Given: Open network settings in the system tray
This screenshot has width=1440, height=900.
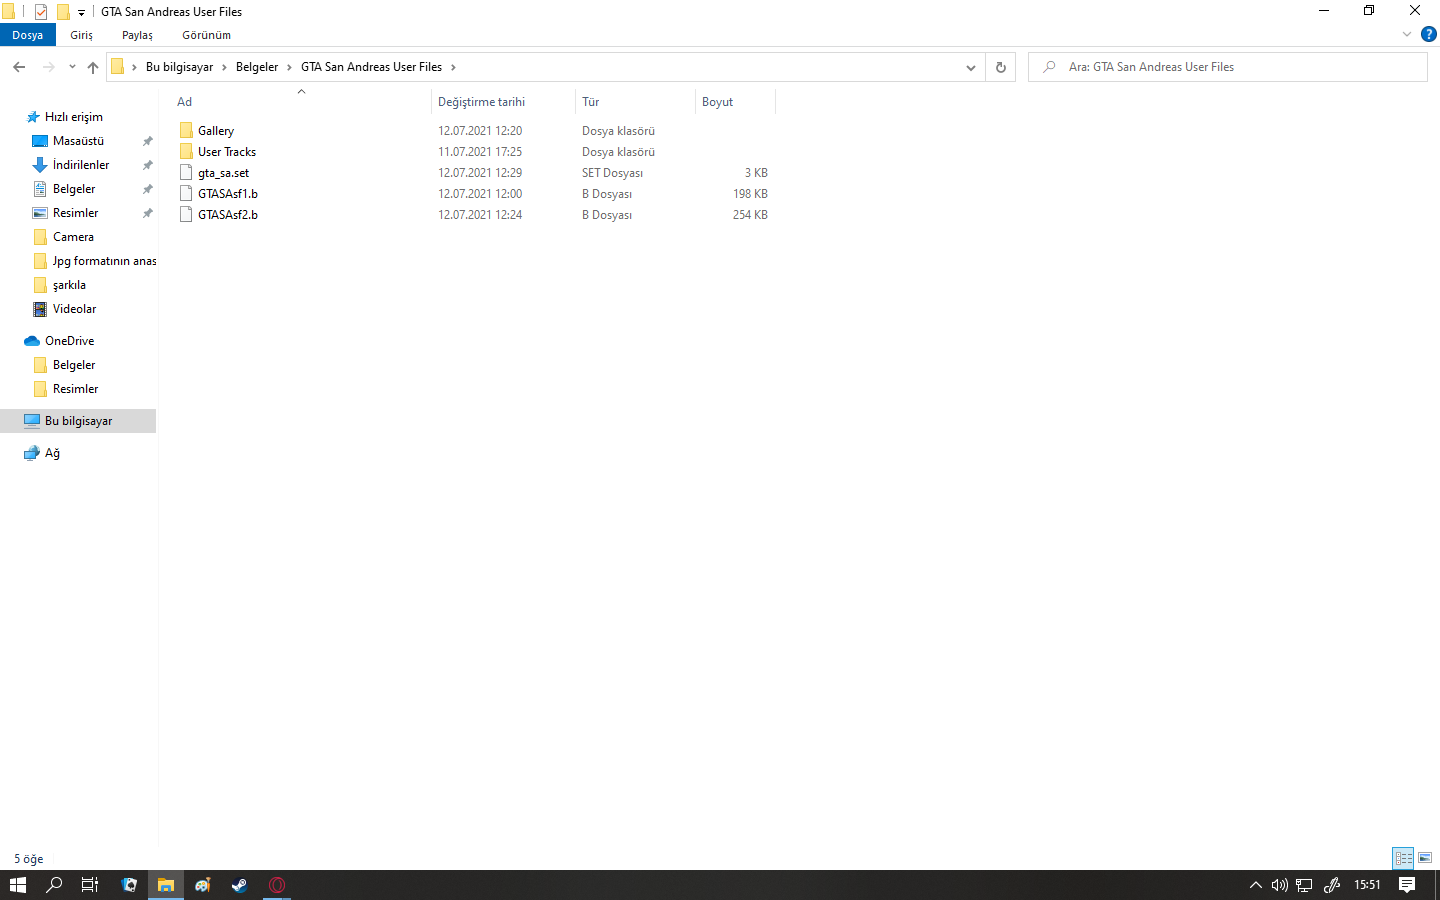Looking at the screenshot, I should [1304, 885].
